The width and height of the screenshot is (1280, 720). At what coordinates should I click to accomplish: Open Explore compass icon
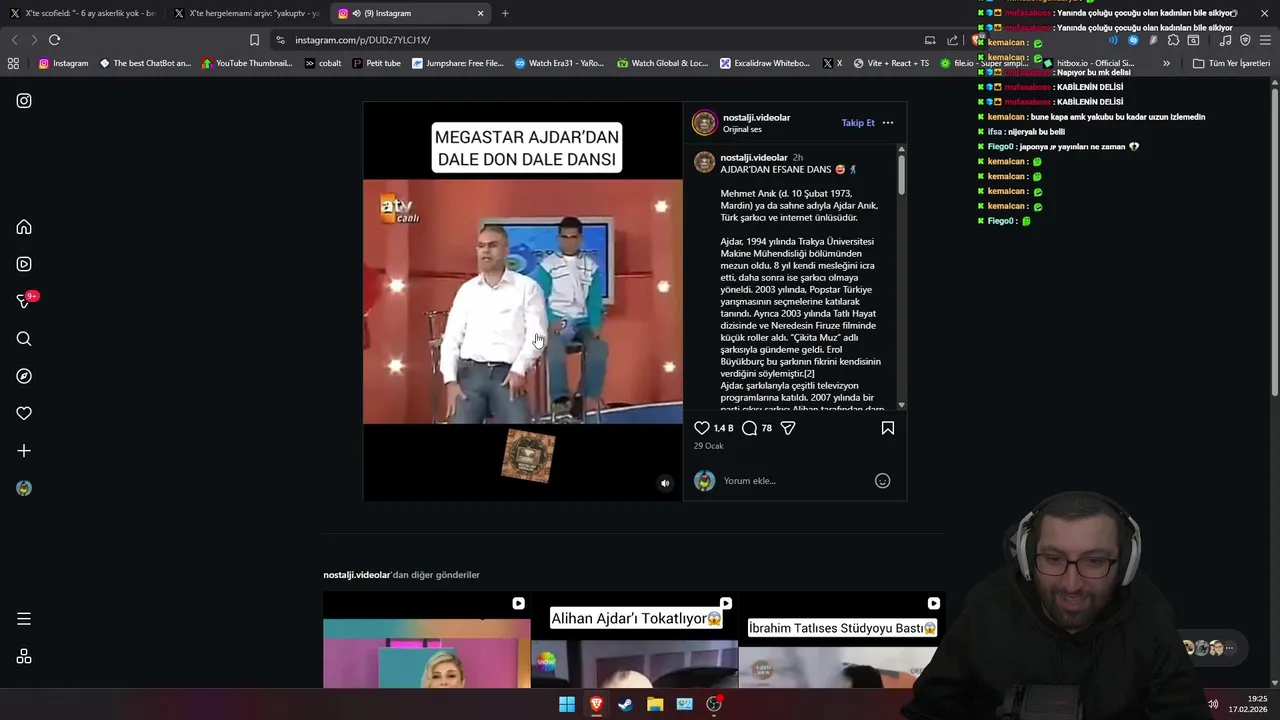pos(24,376)
